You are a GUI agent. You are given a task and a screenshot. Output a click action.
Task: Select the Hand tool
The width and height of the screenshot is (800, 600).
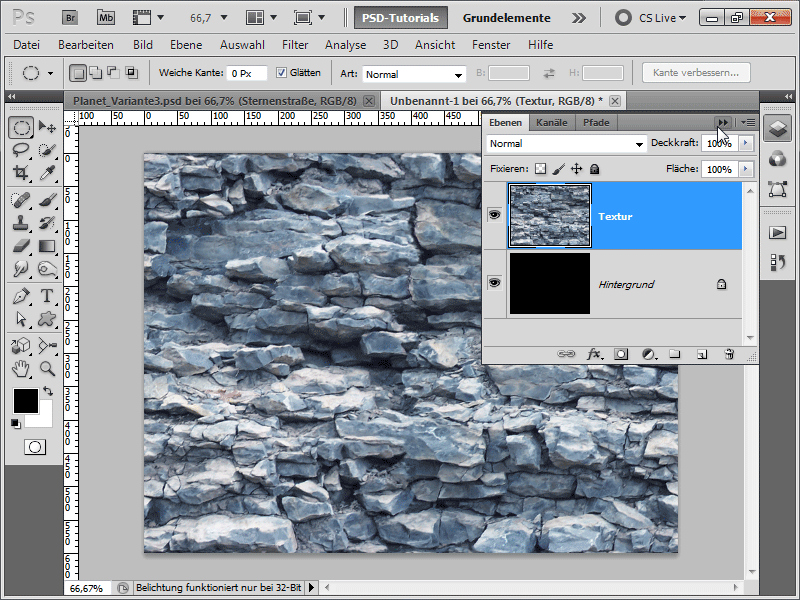pyautogui.click(x=21, y=368)
